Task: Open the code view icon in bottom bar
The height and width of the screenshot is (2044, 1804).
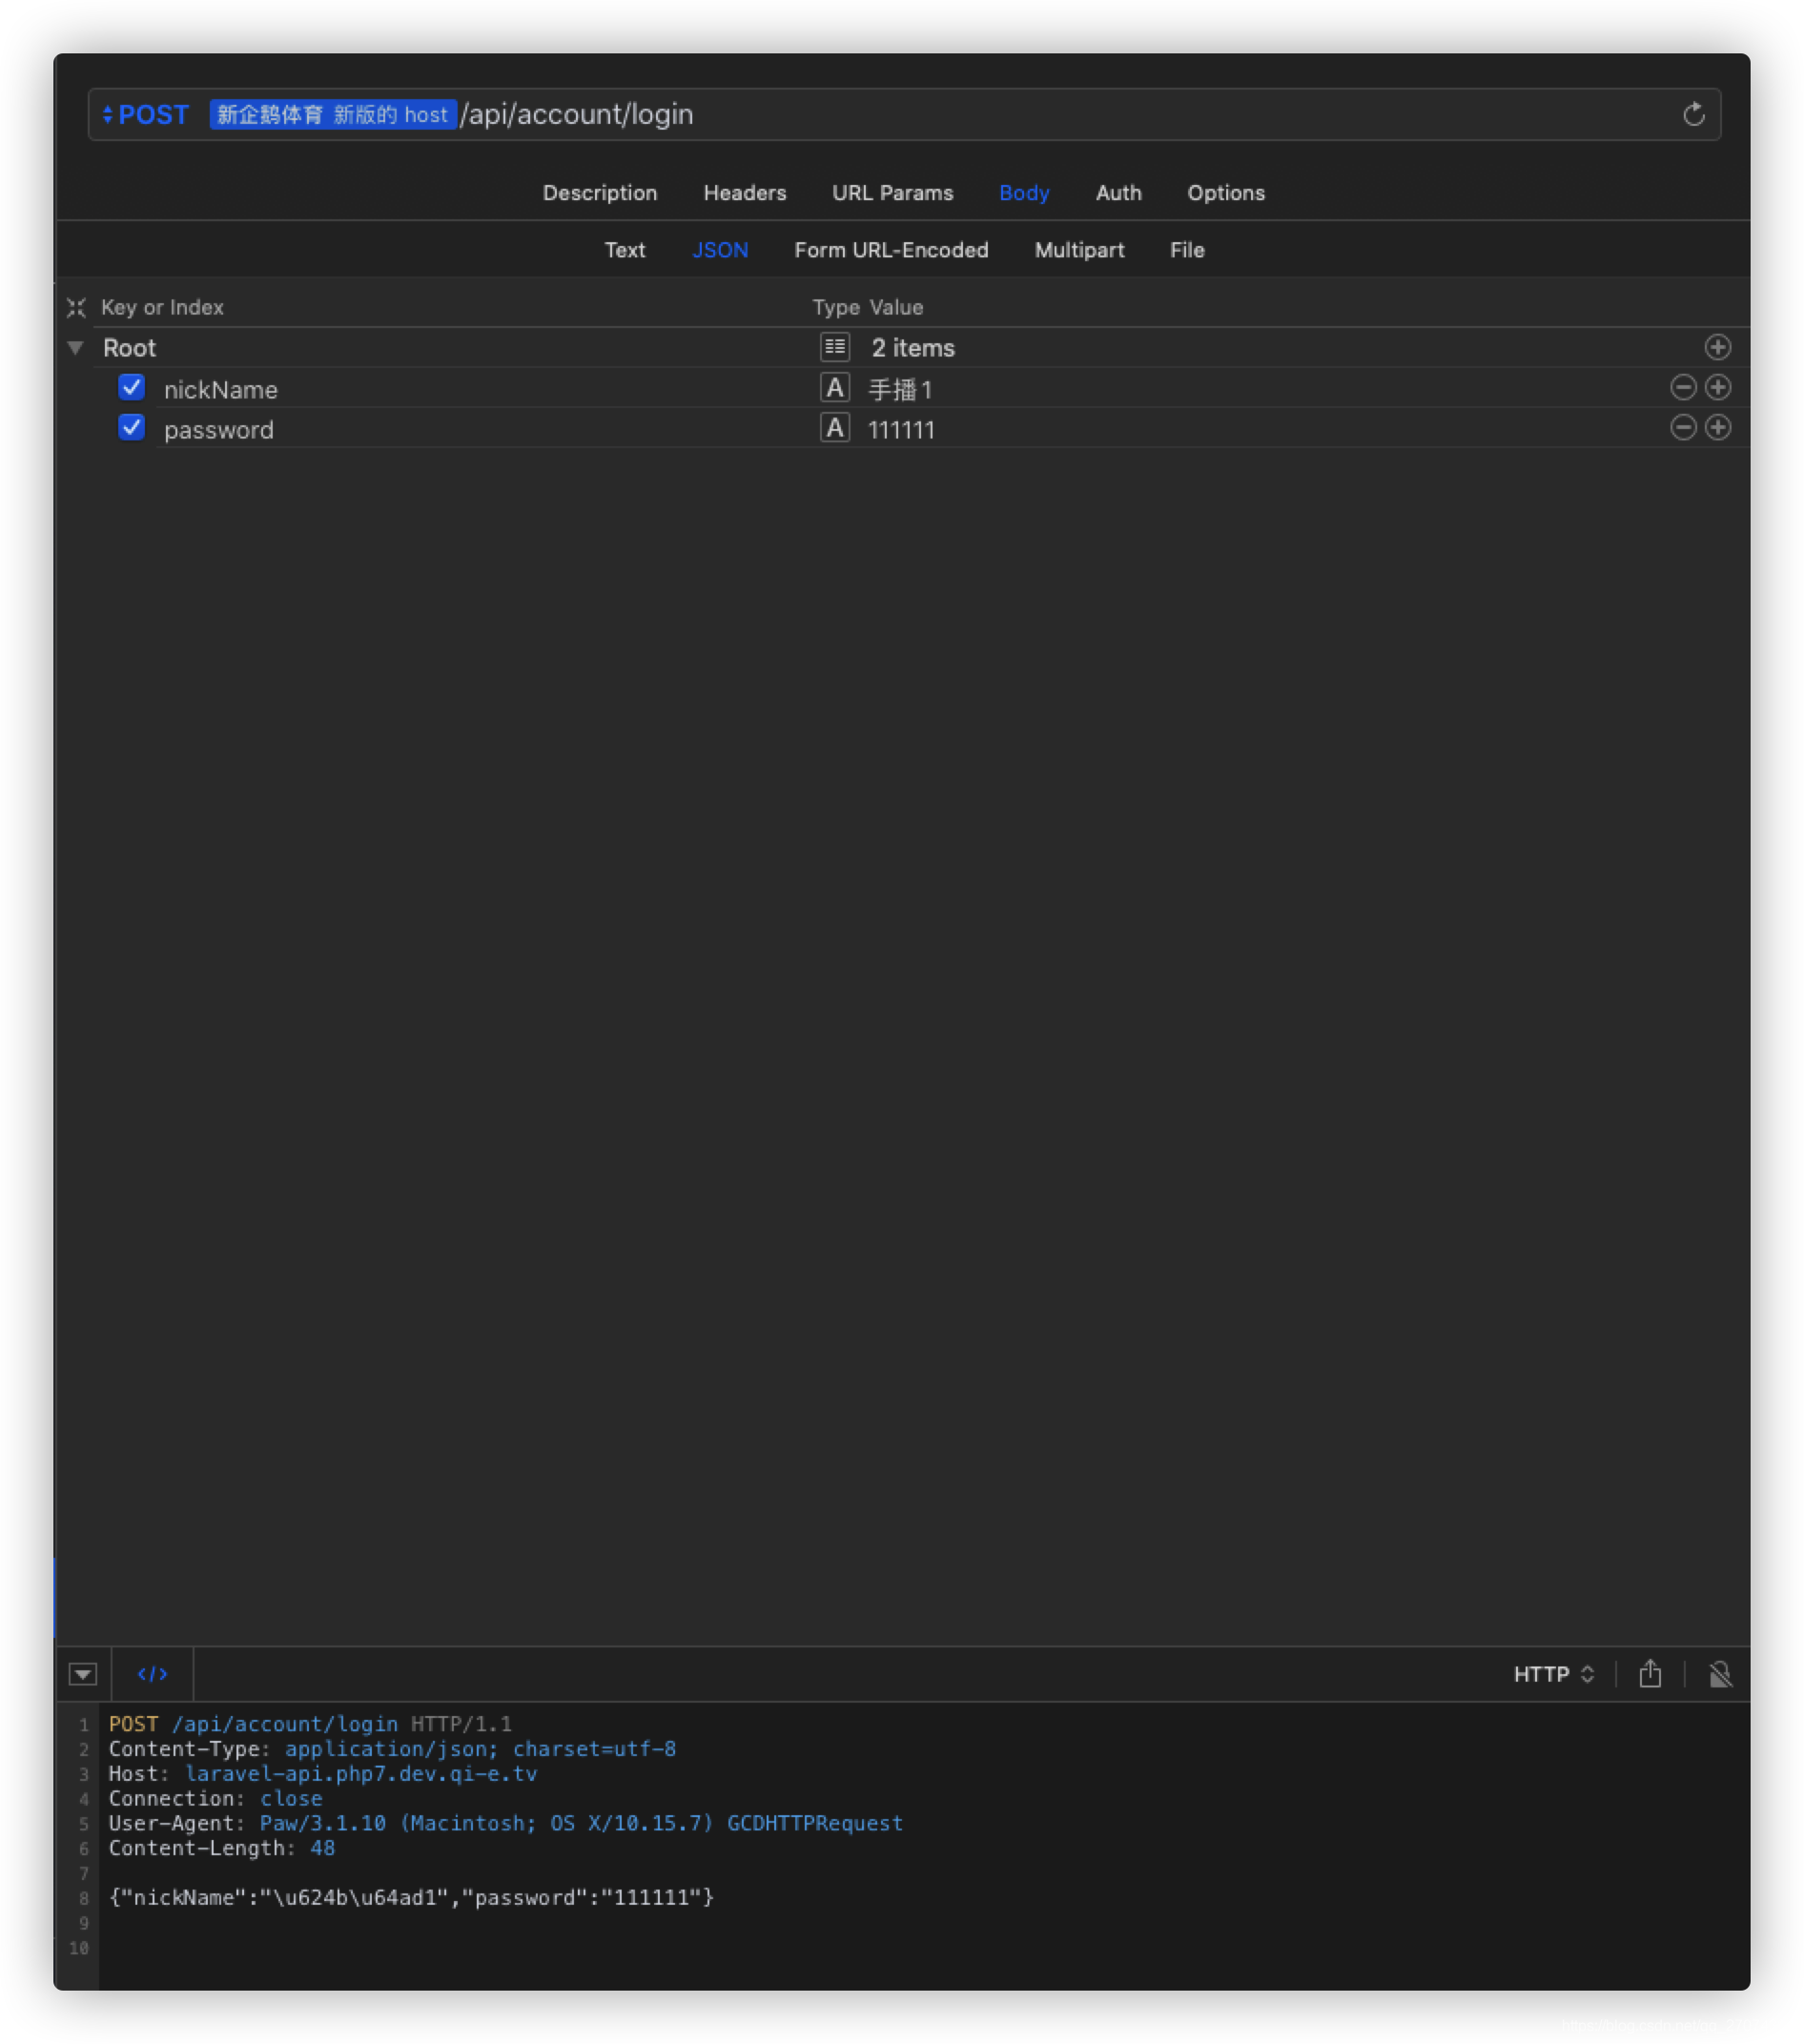Action: point(152,1674)
